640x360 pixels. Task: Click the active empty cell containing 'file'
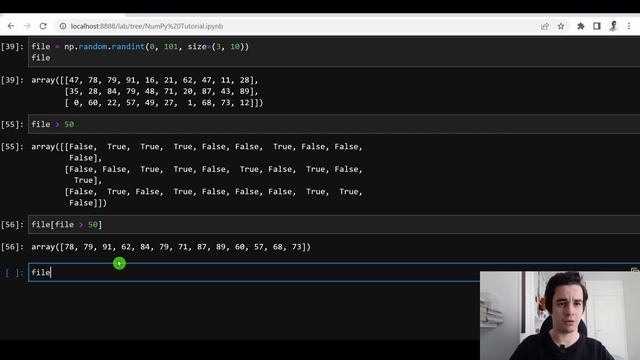(254, 272)
